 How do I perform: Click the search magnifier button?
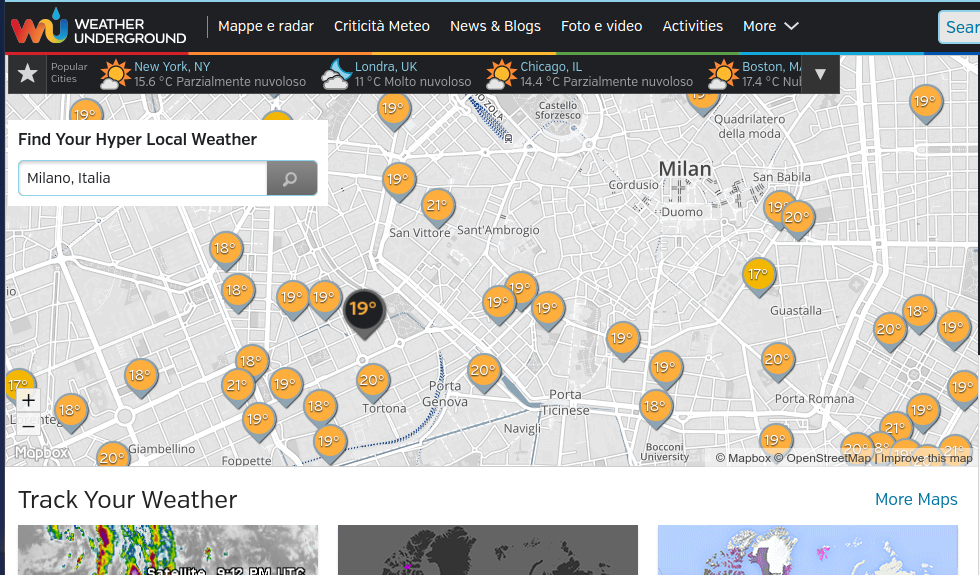click(291, 179)
